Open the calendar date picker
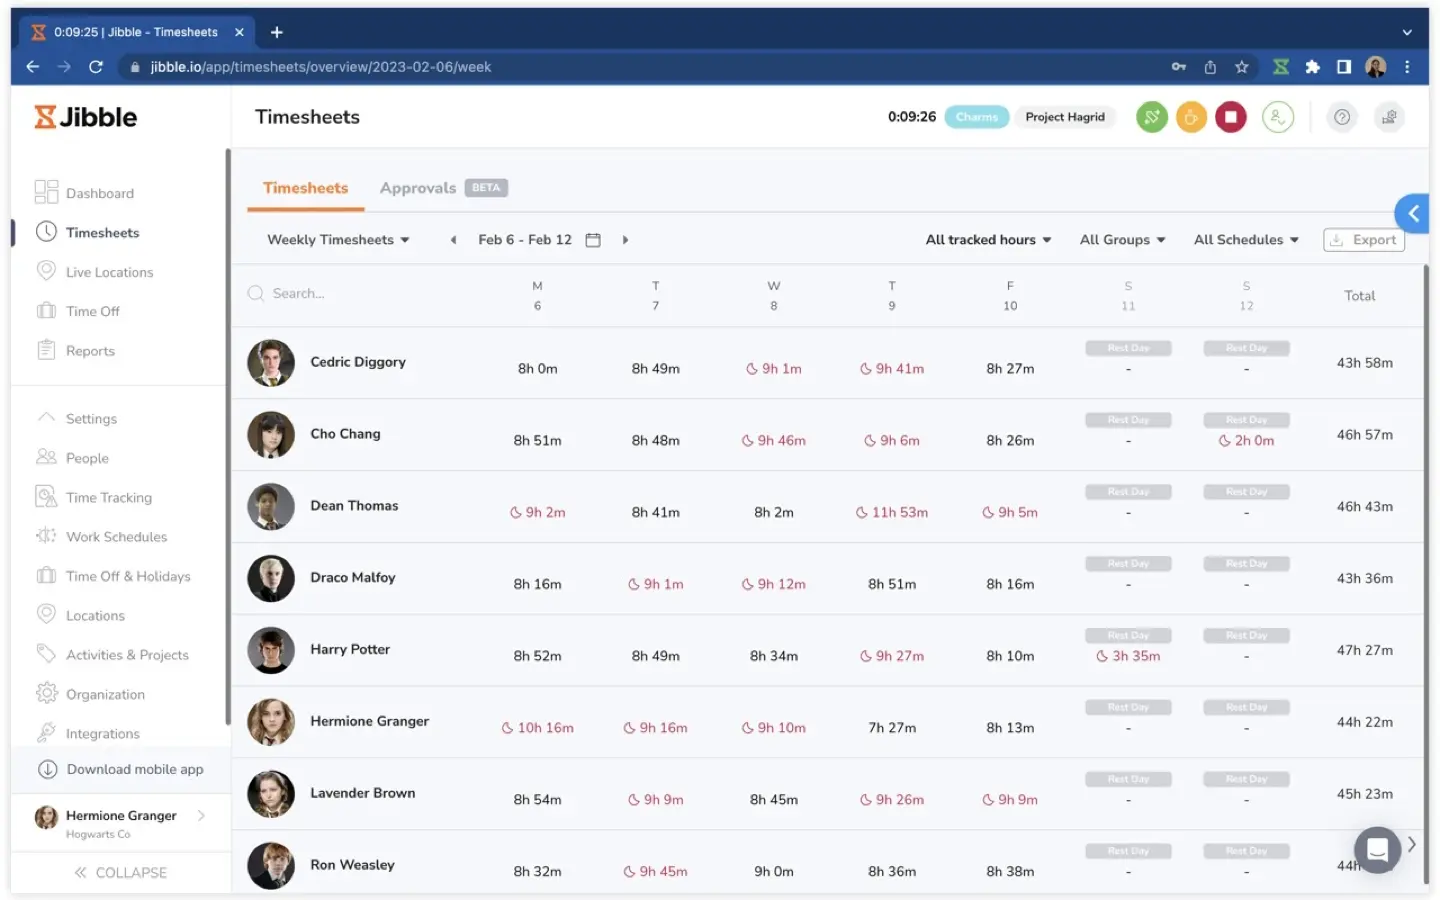The image size is (1440, 900). (x=593, y=239)
